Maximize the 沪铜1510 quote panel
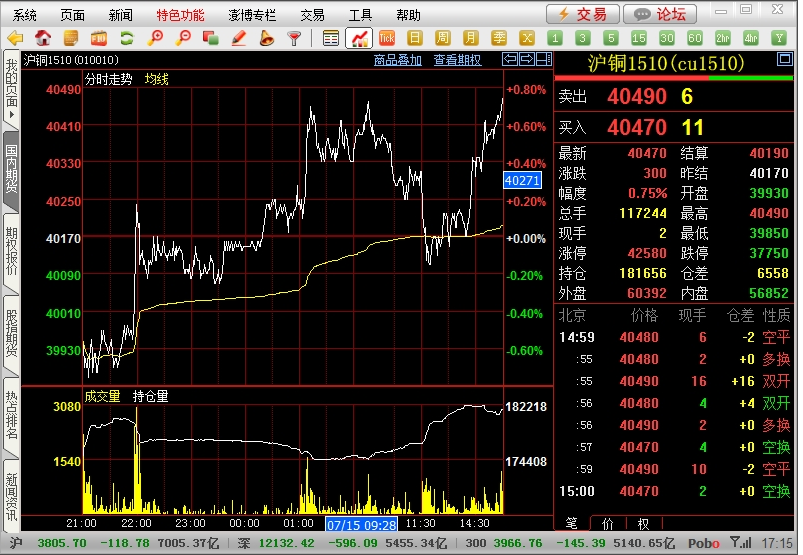 (785, 59)
